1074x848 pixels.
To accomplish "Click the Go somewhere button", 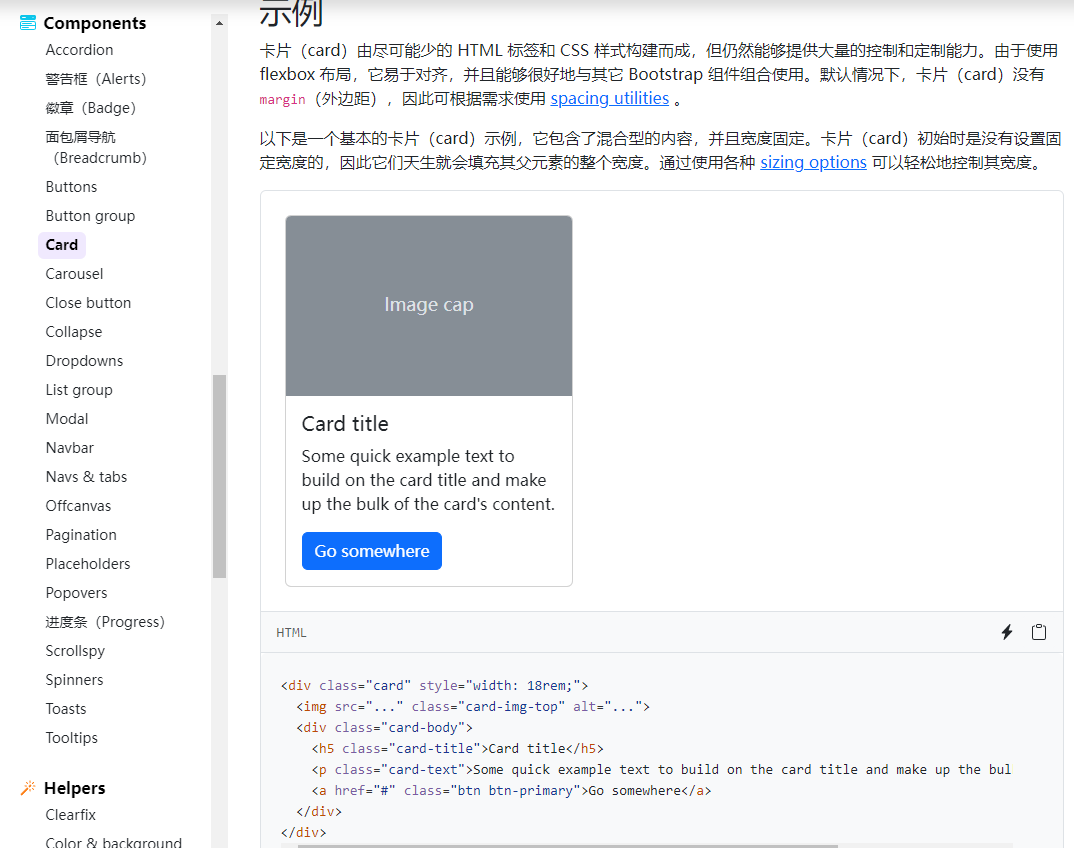I will (x=372, y=551).
